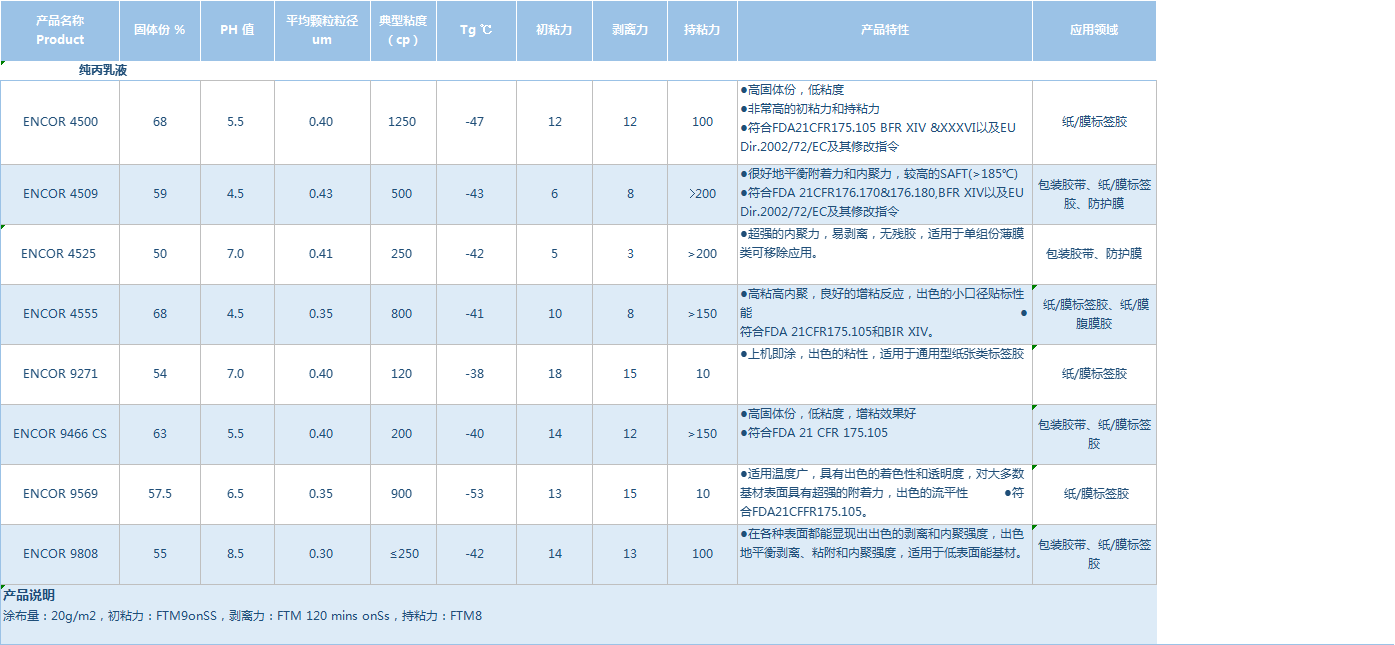This screenshot has width=1395, height=645.
Task: Click the 固体份 % column header
Action: [x=160, y=31]
